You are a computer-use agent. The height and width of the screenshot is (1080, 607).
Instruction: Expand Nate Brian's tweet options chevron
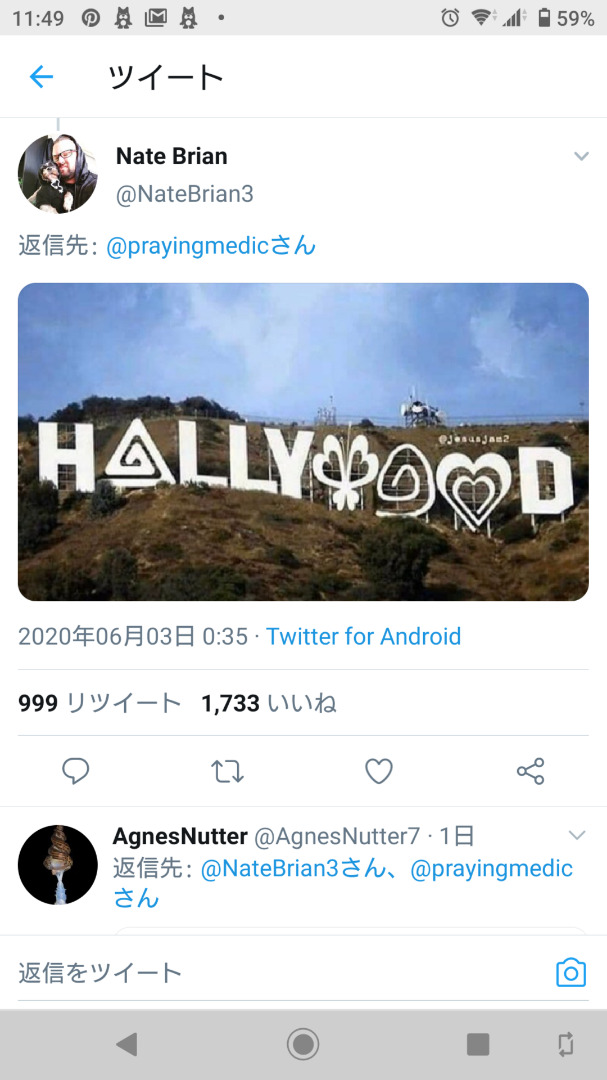click(581, 157)
